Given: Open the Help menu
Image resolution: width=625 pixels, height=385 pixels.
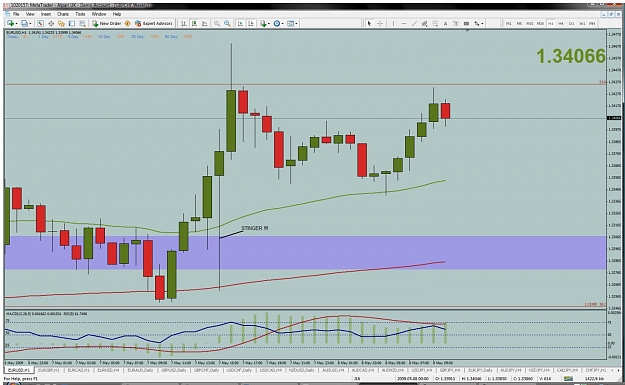Looking at the screenshot, I should [117, 14].
